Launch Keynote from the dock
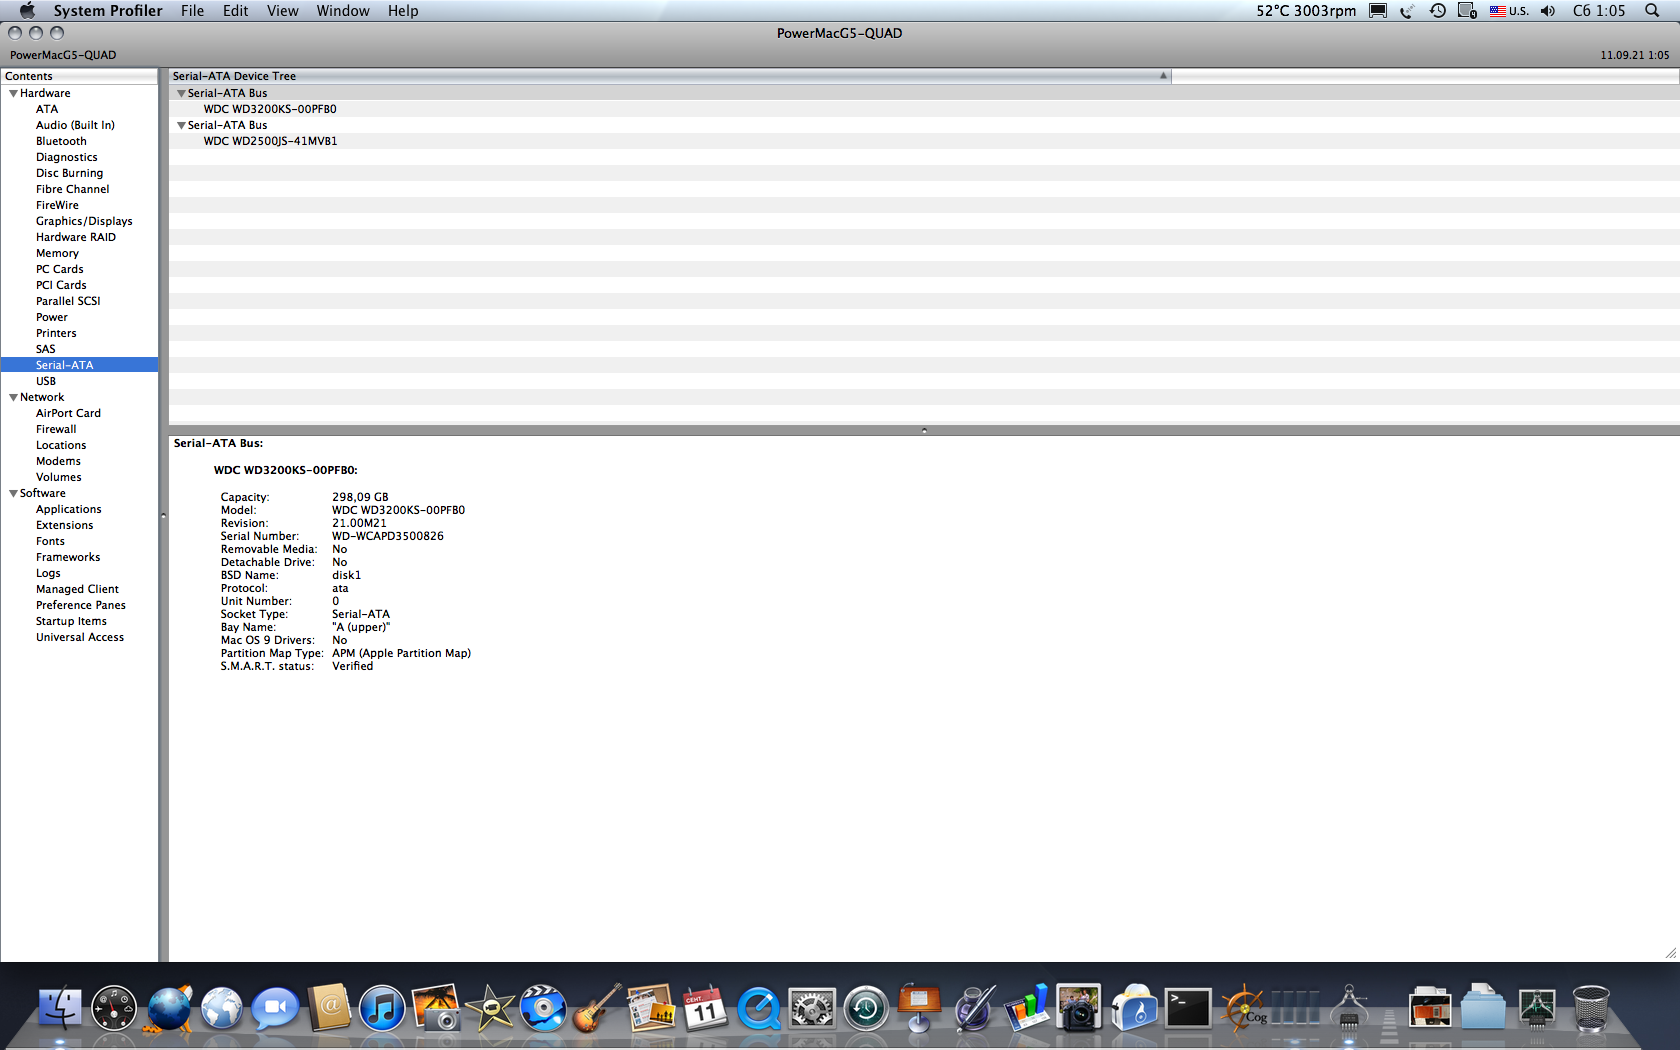 click(x=919, y=1008)
